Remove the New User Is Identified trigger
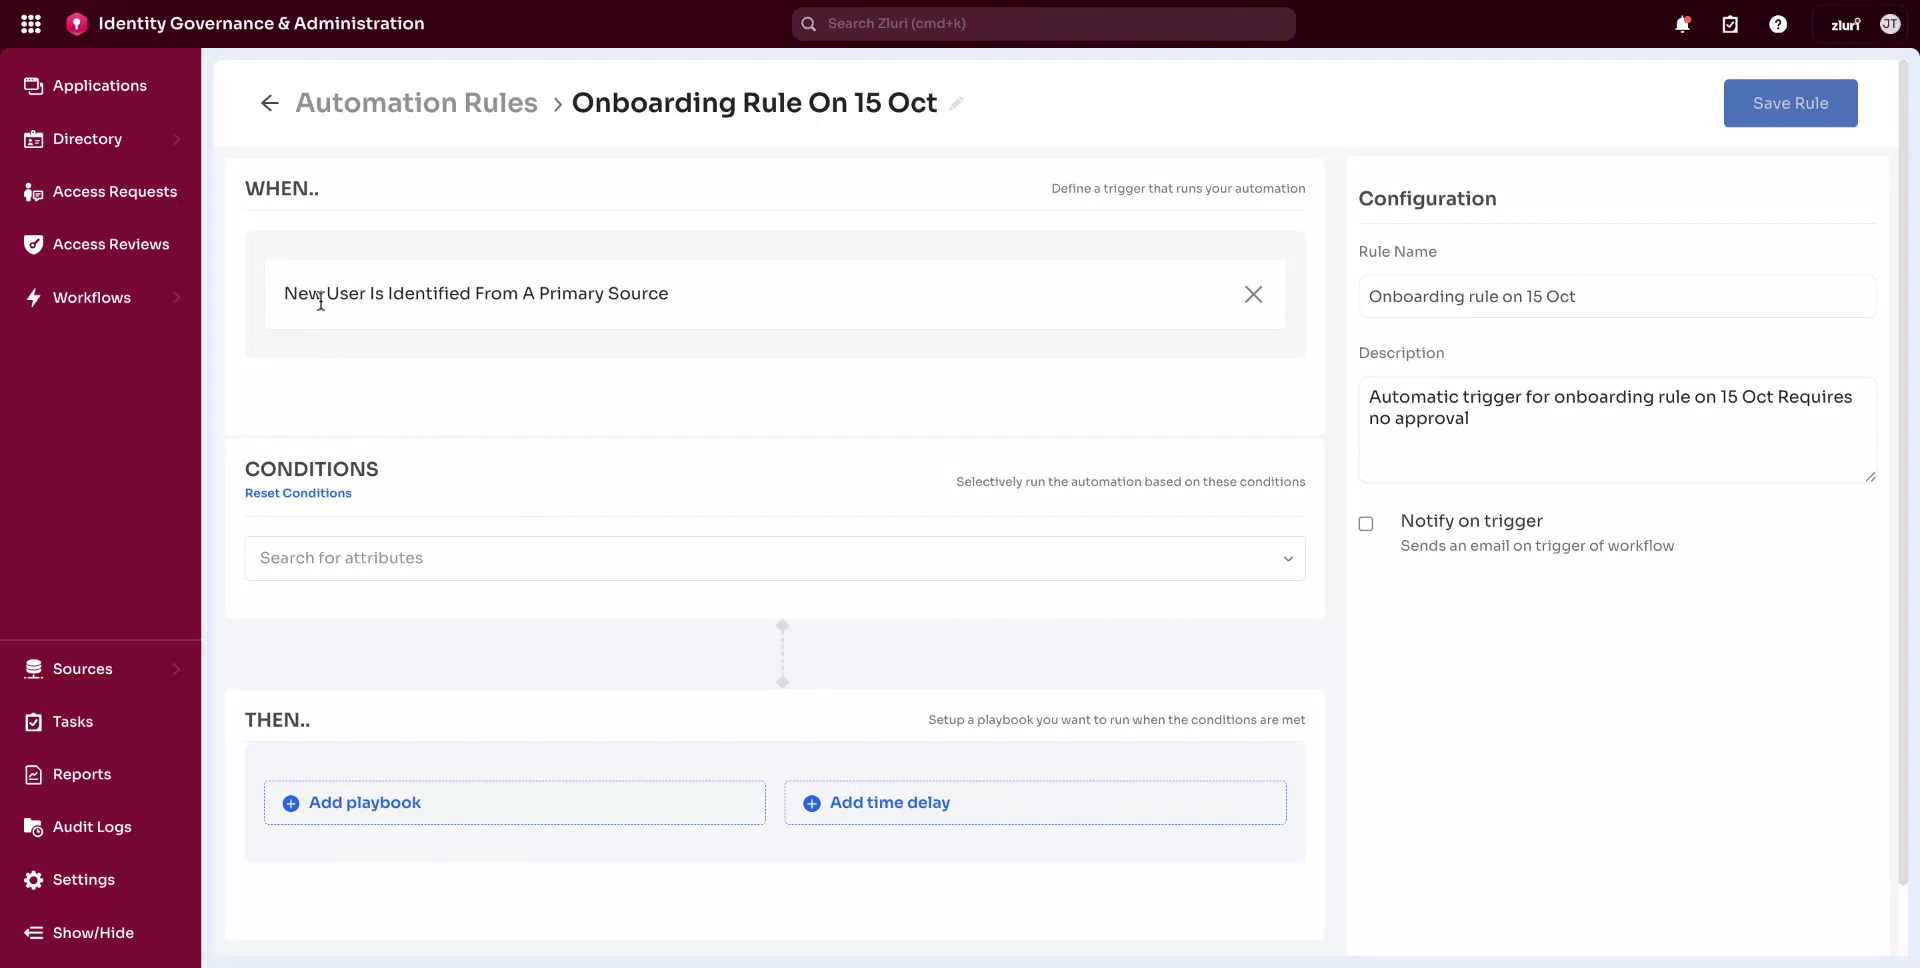The image size is (1920, 968). [x=1253, y=294]
